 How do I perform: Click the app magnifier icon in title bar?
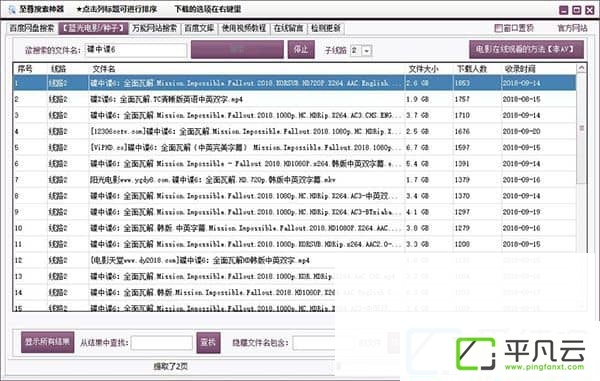(x=12, y=9)
